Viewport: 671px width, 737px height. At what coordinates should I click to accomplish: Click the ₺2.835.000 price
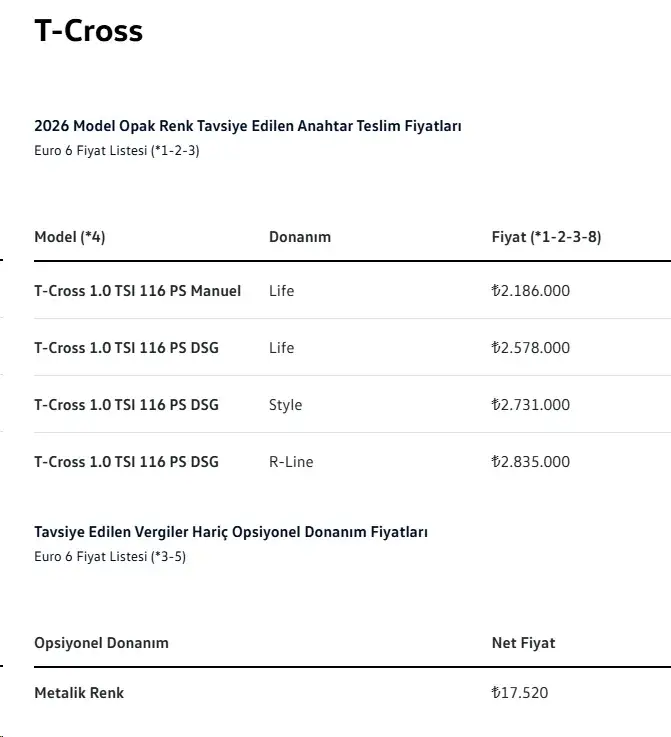(x=531, y=462)
